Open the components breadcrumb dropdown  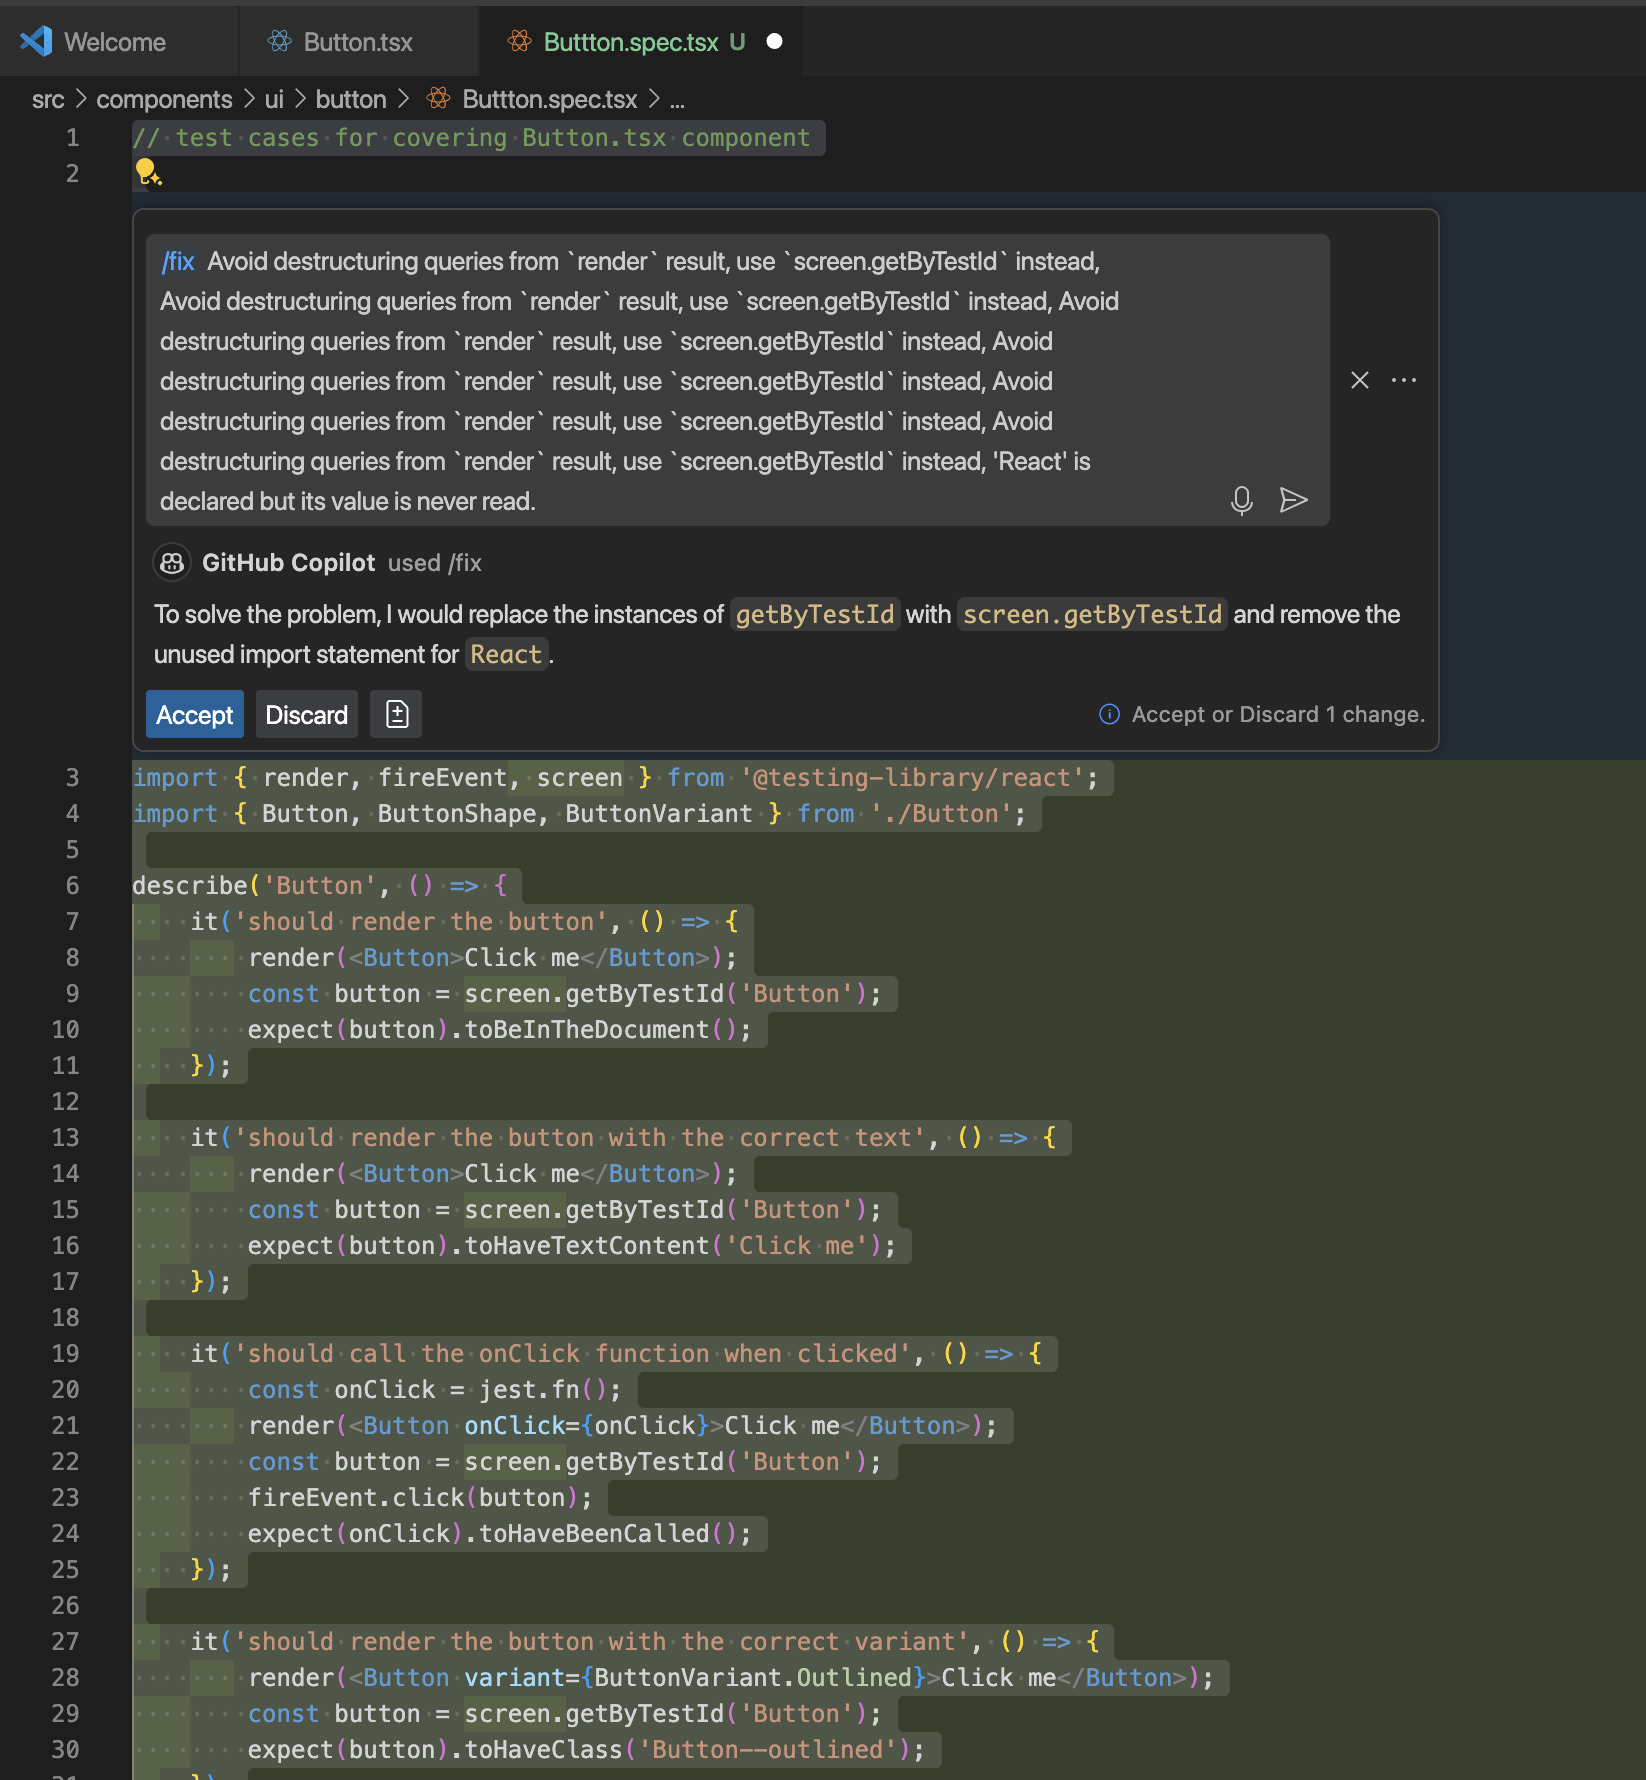164,99
